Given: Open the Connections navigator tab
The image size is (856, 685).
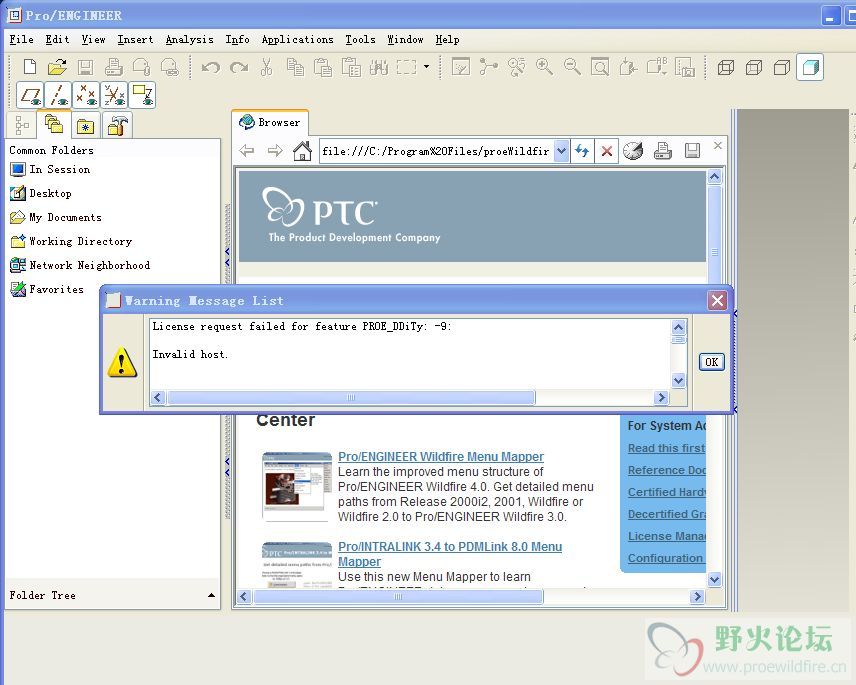Looking at the screenshot, I should tap(117, 125).
